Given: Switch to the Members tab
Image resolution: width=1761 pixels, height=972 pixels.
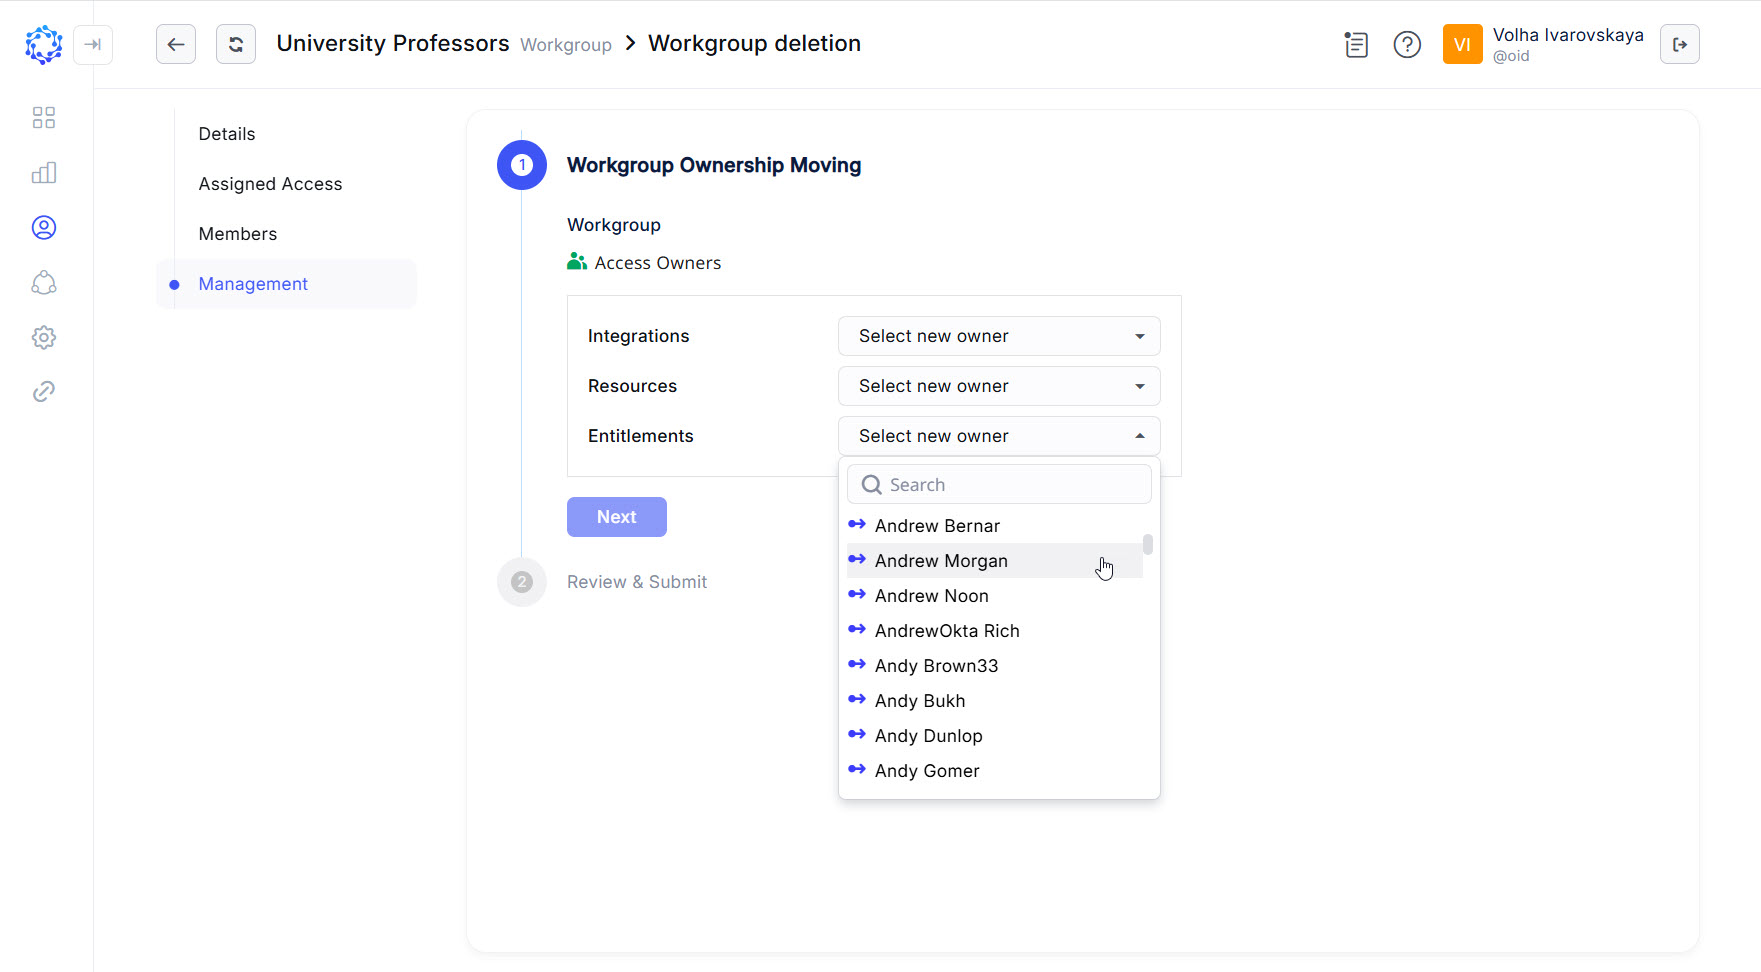Looking at the screenshot, I should 238,234.
